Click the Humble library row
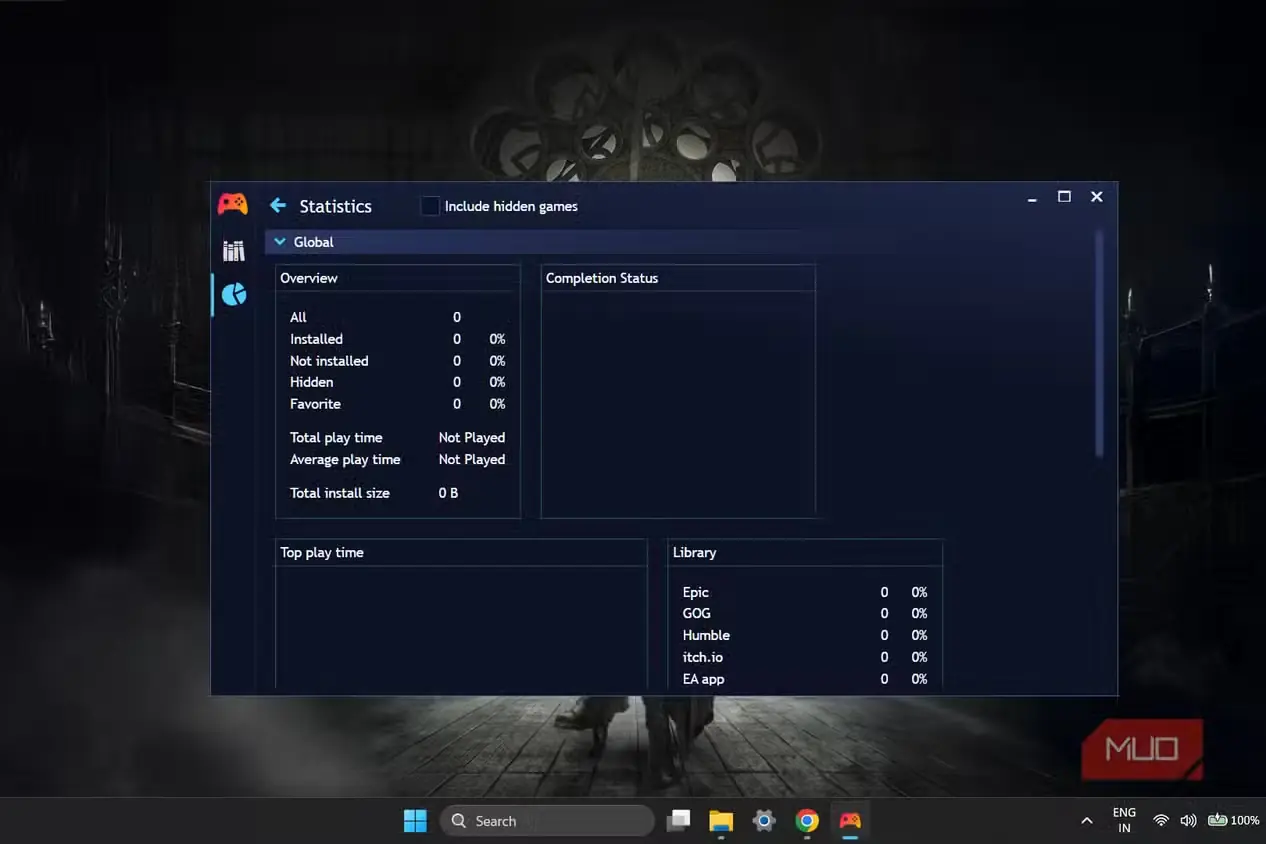The image size is (1266, 844). 805,635
